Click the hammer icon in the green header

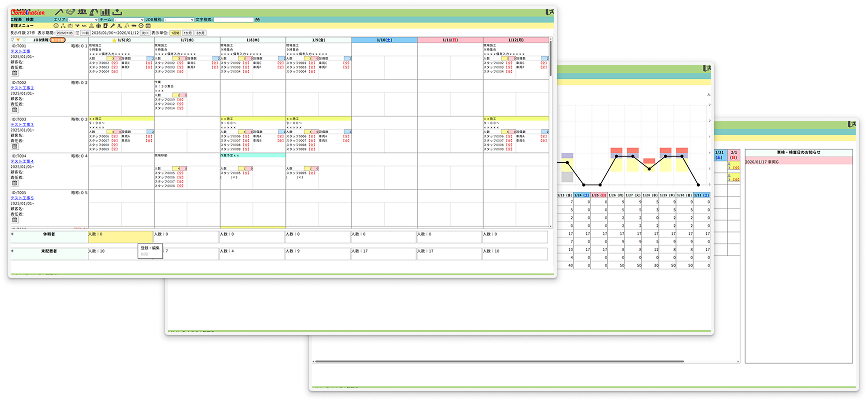(x=59, y=11)
